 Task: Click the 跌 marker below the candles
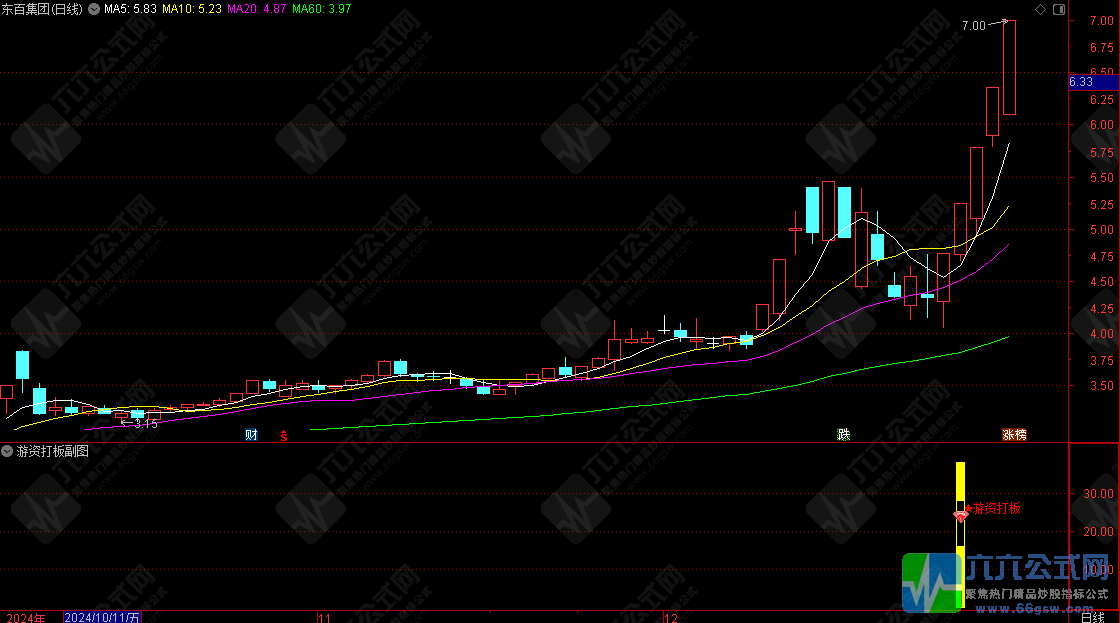[x=844, y=435]
